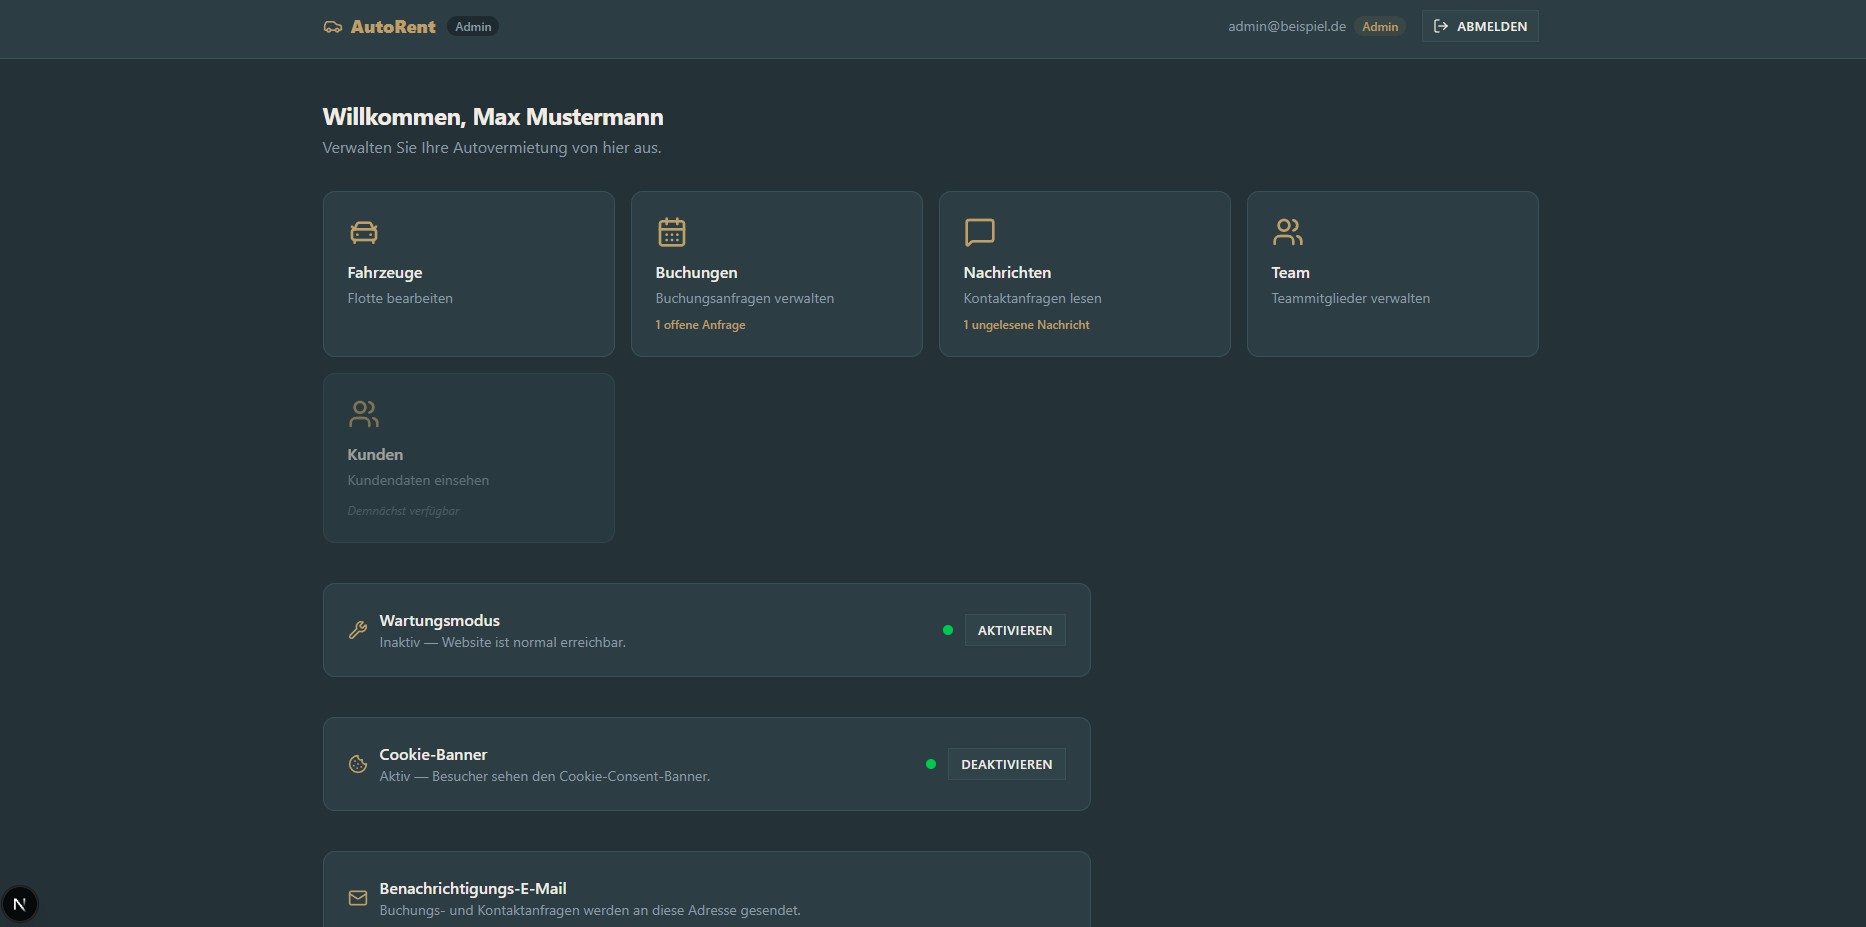Click the Nachrichten speech bubble icon
The image size is (1866, 927).
pyautogui.click(x=980, y=232)
